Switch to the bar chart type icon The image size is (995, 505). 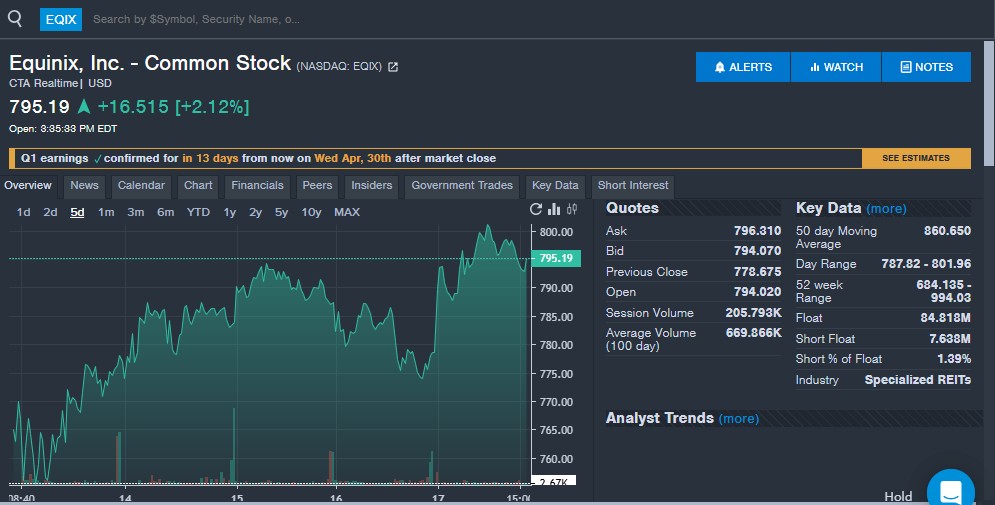click(554, 210)
